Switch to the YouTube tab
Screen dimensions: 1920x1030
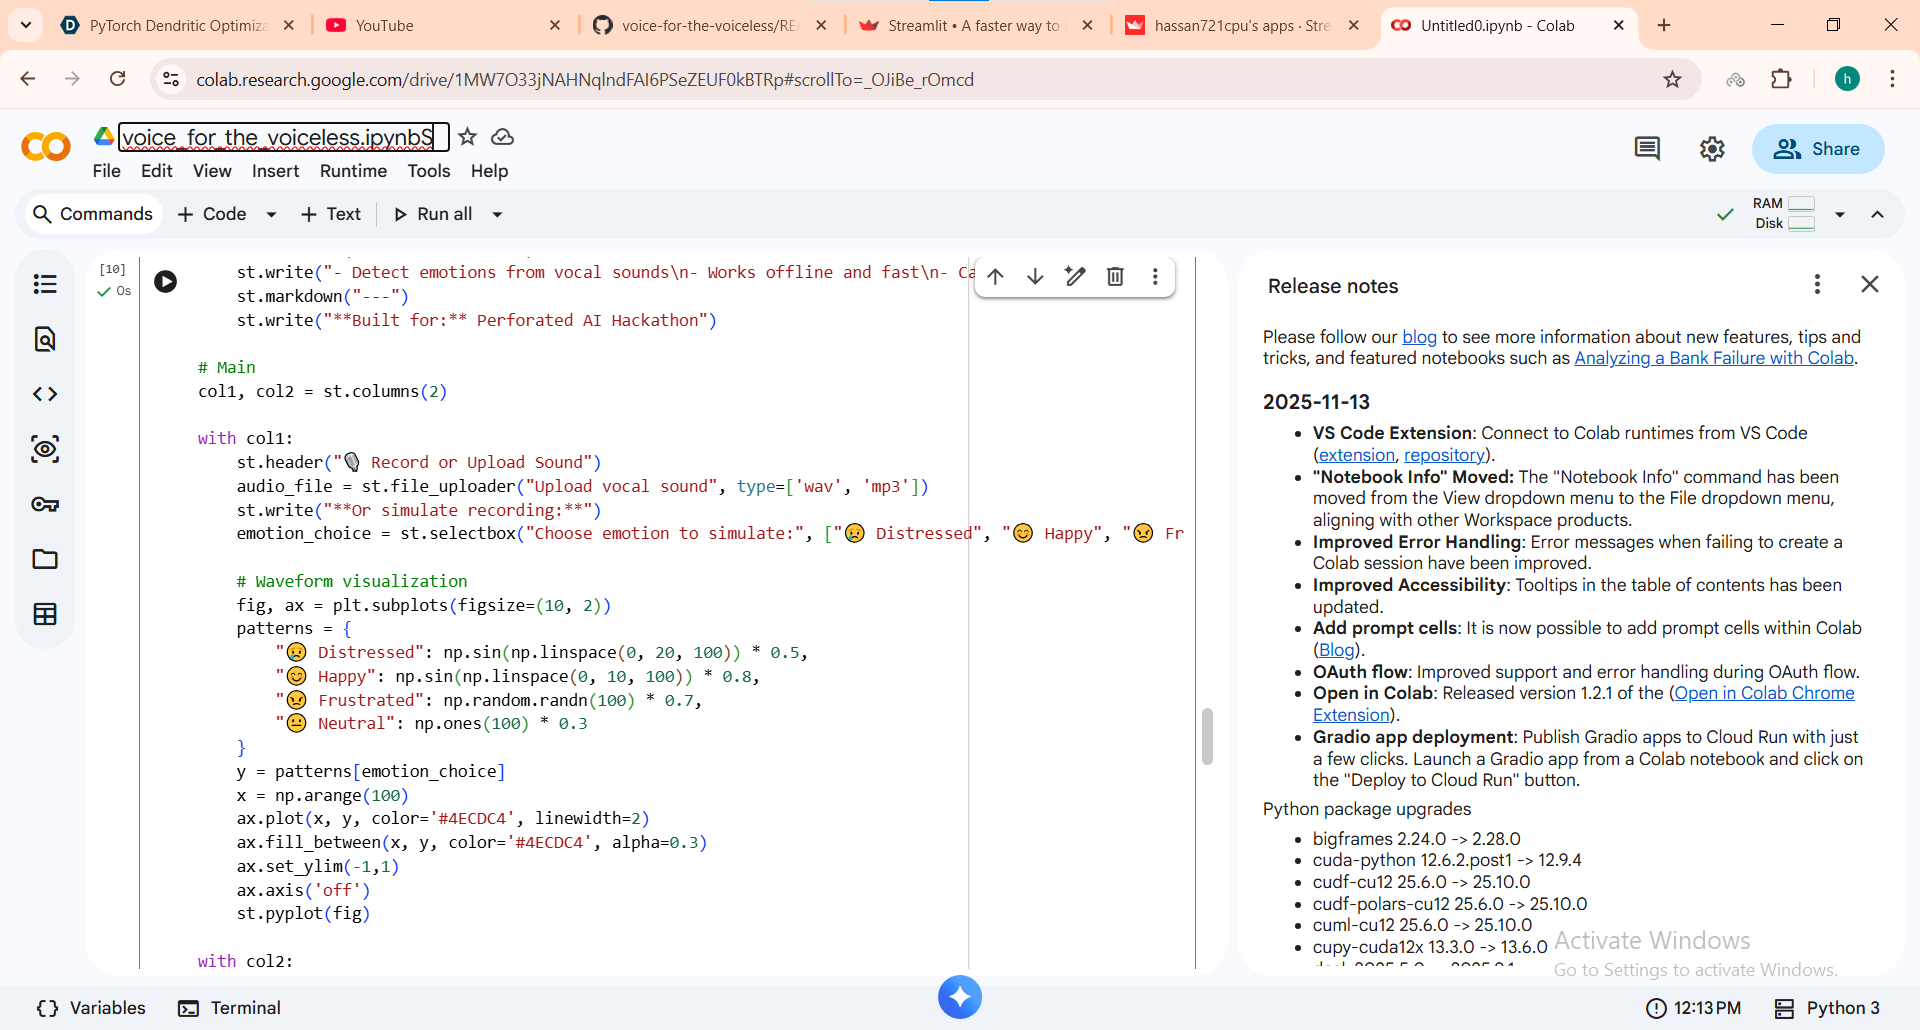pos(445,25)
